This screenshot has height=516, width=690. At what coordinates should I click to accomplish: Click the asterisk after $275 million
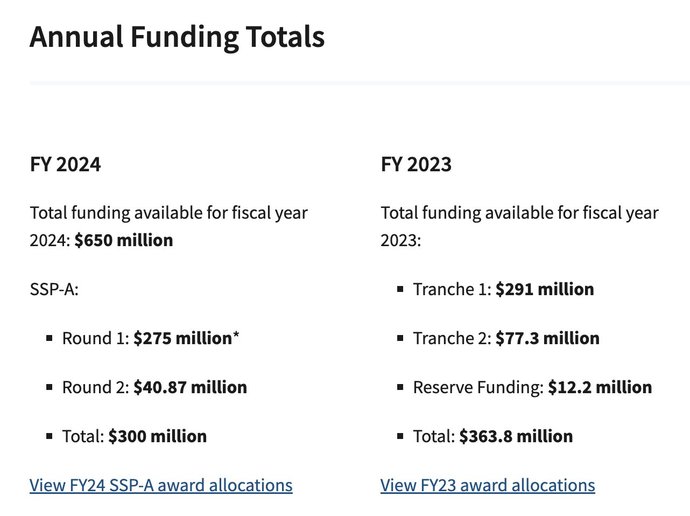(x=236, y=336)
